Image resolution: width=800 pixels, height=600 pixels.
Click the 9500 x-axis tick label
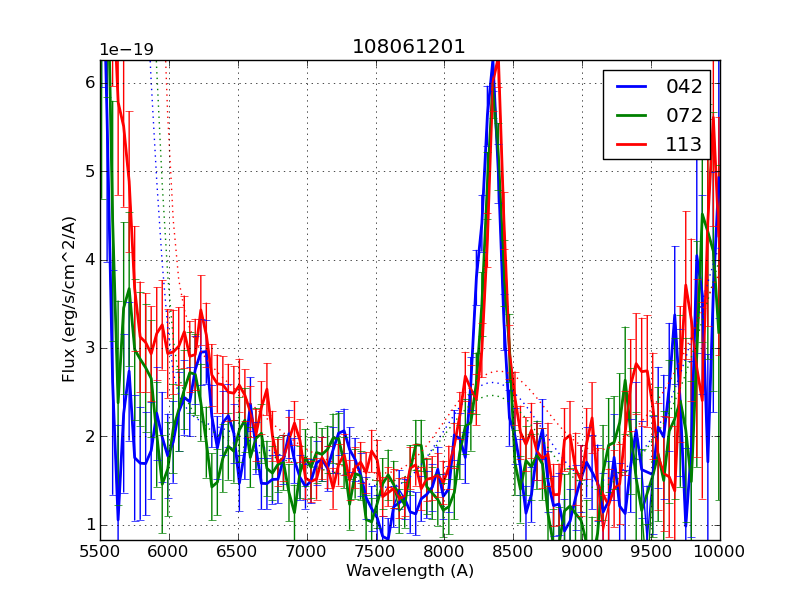tap(651, 551)
